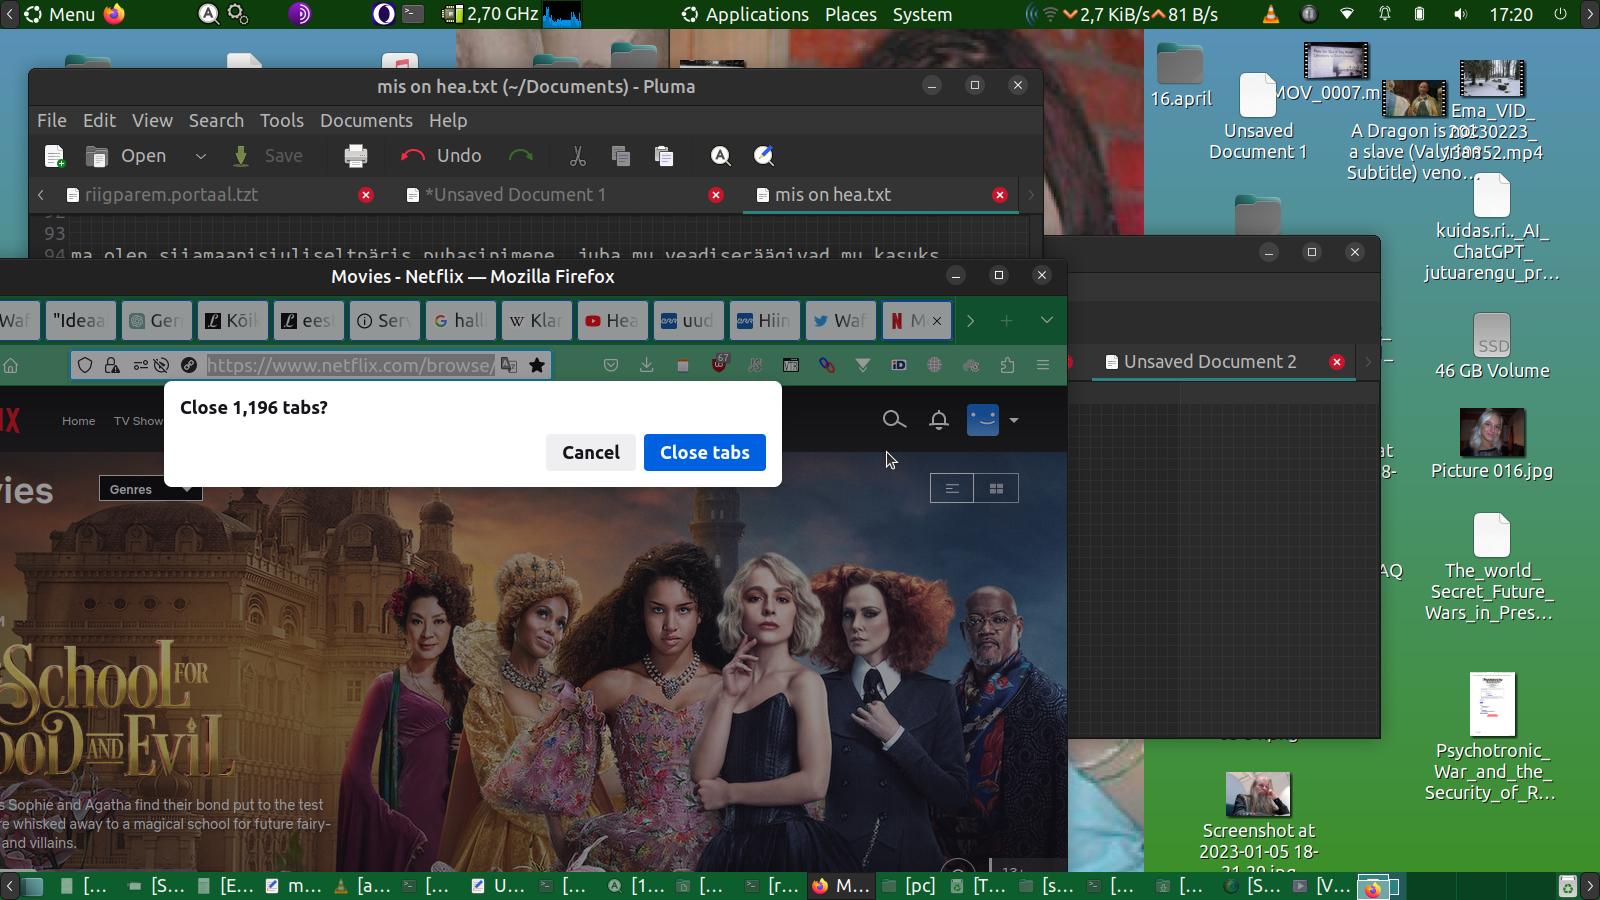Open the Netflix notifications bell
Screen dimensions: 1600x900
click(x=938, y=420)
